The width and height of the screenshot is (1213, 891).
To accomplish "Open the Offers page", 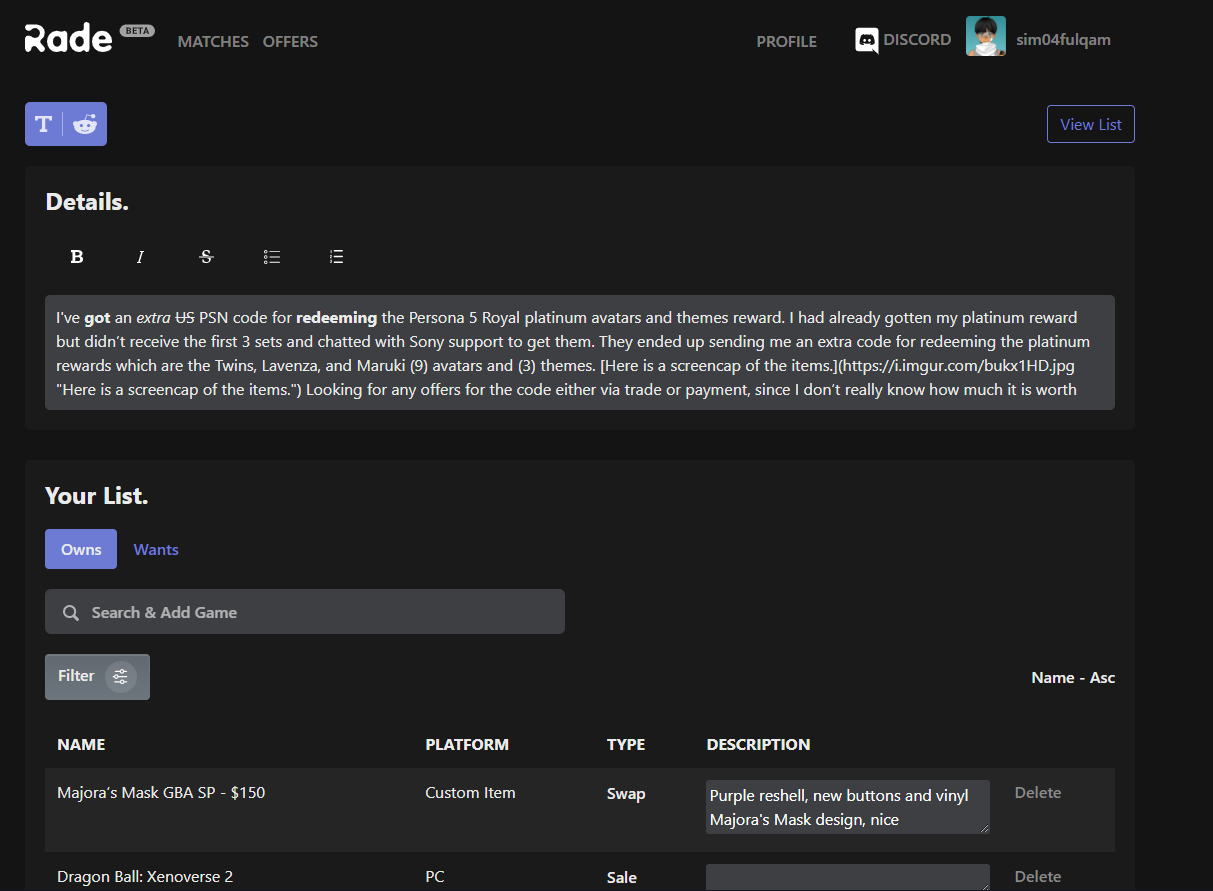I will (290, 41).
